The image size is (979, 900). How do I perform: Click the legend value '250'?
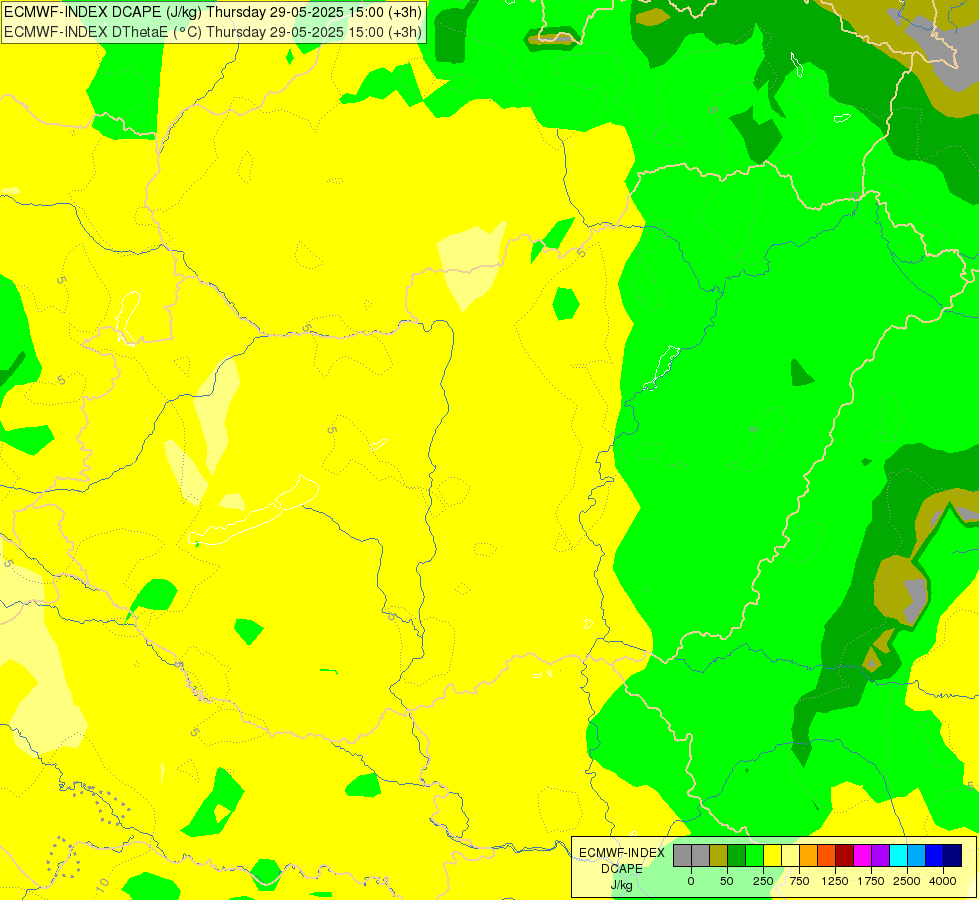763,881
